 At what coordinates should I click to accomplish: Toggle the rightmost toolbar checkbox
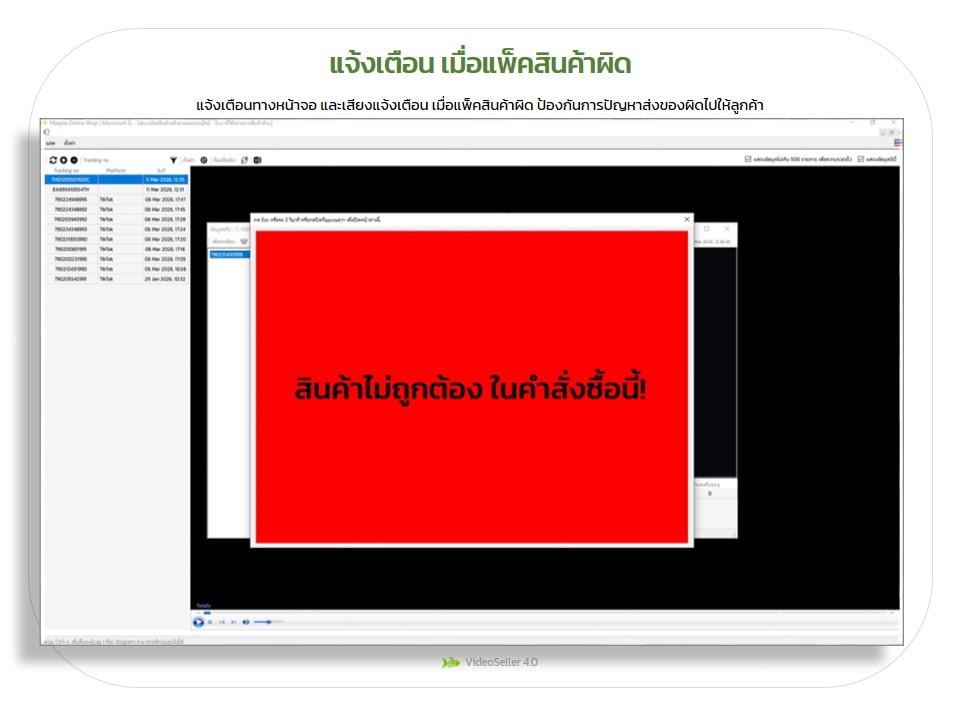[x=860, y=159]
